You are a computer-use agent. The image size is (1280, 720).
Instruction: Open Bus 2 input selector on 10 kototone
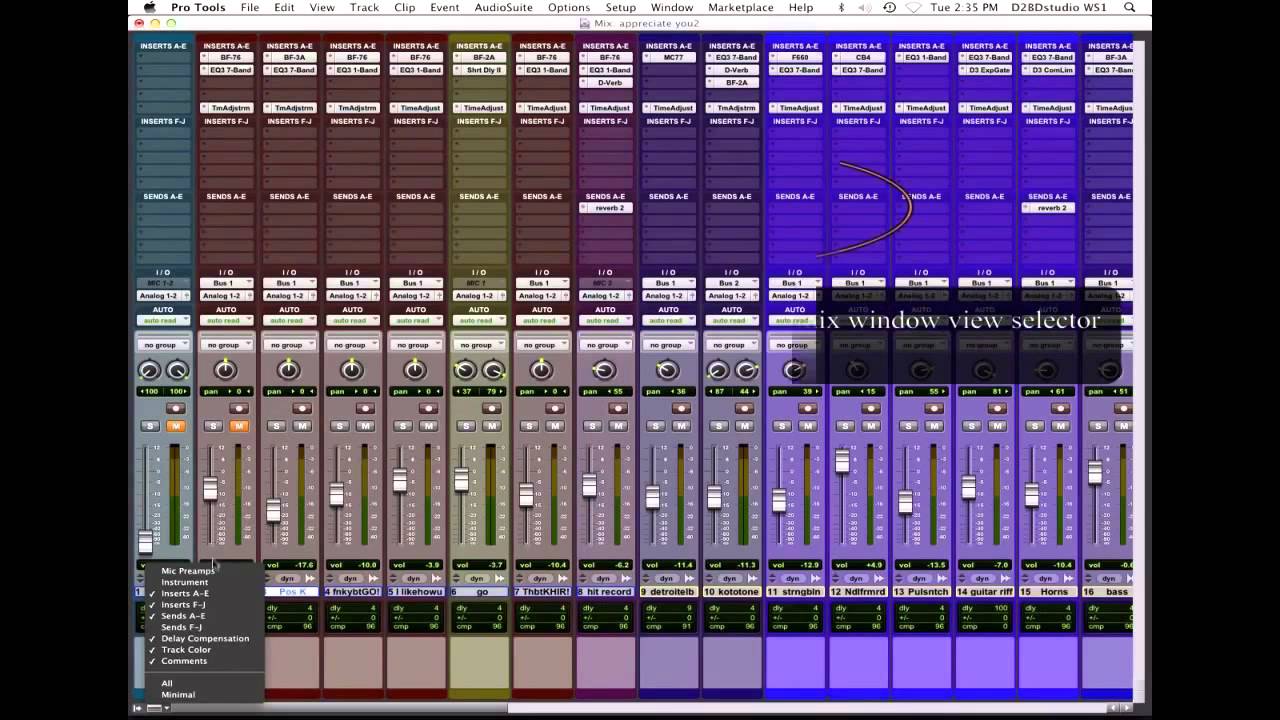(731, 283)
